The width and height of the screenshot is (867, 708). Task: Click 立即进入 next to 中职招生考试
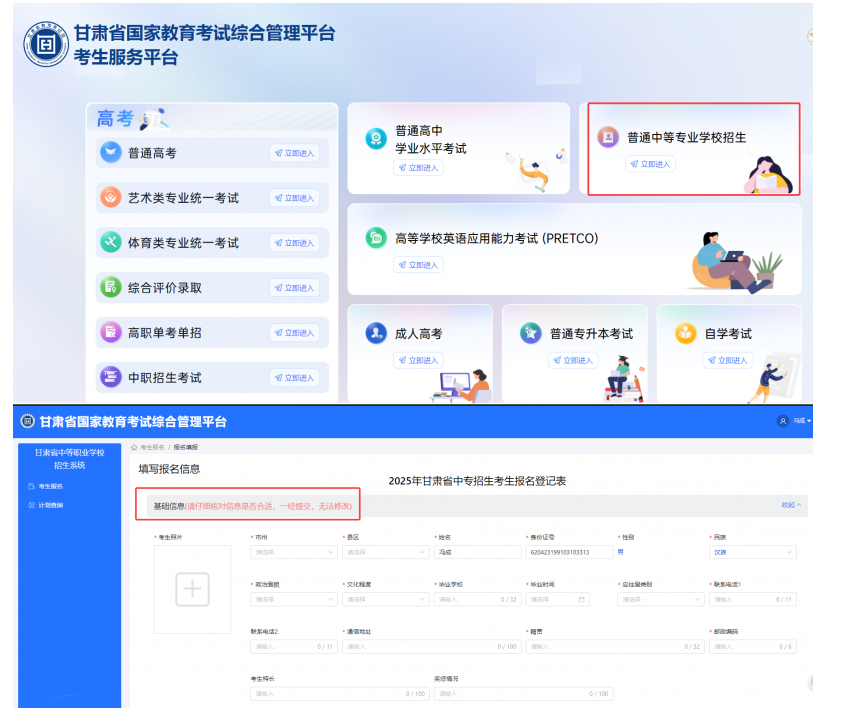[x=294, y=378]
